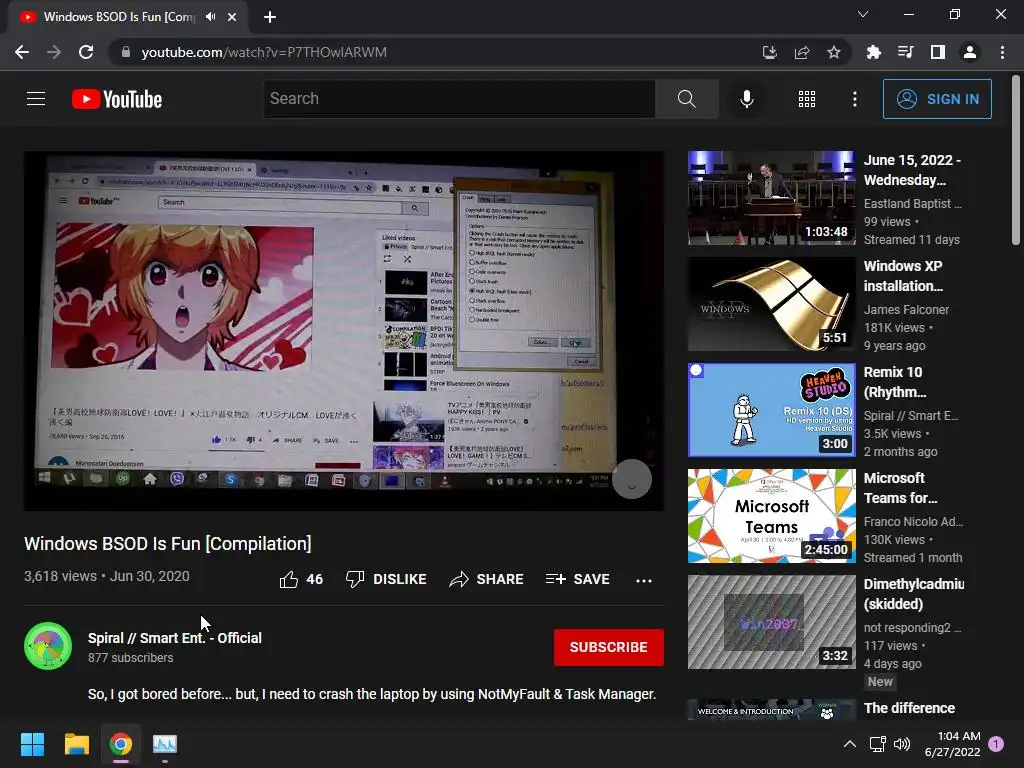
Task: Sign in to YouTube
Action: pos(937,99)
